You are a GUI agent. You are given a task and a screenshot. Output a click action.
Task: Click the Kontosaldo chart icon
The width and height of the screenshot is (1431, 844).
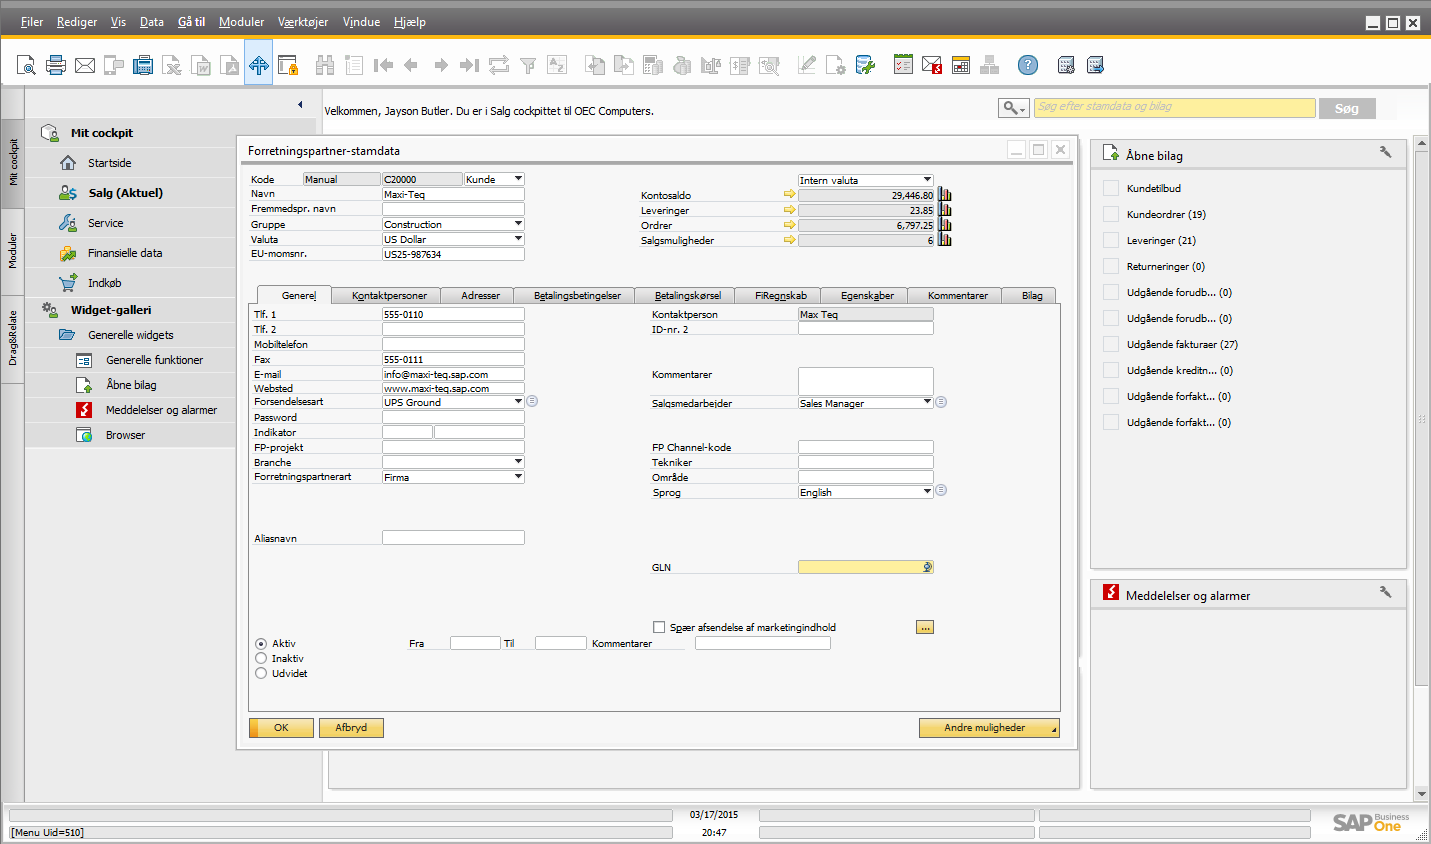point(945,196)
